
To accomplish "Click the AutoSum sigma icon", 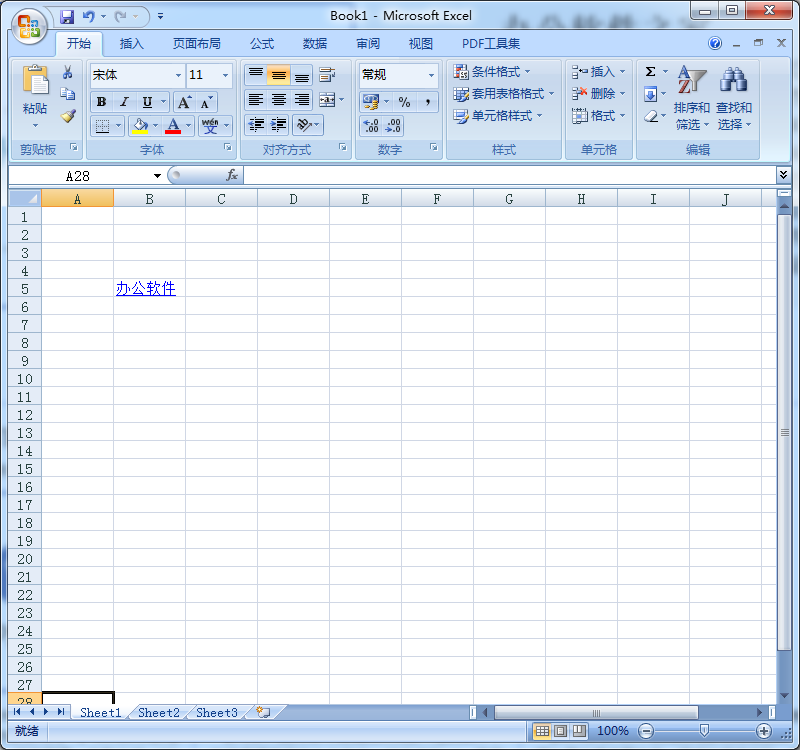I will [651, 71].
